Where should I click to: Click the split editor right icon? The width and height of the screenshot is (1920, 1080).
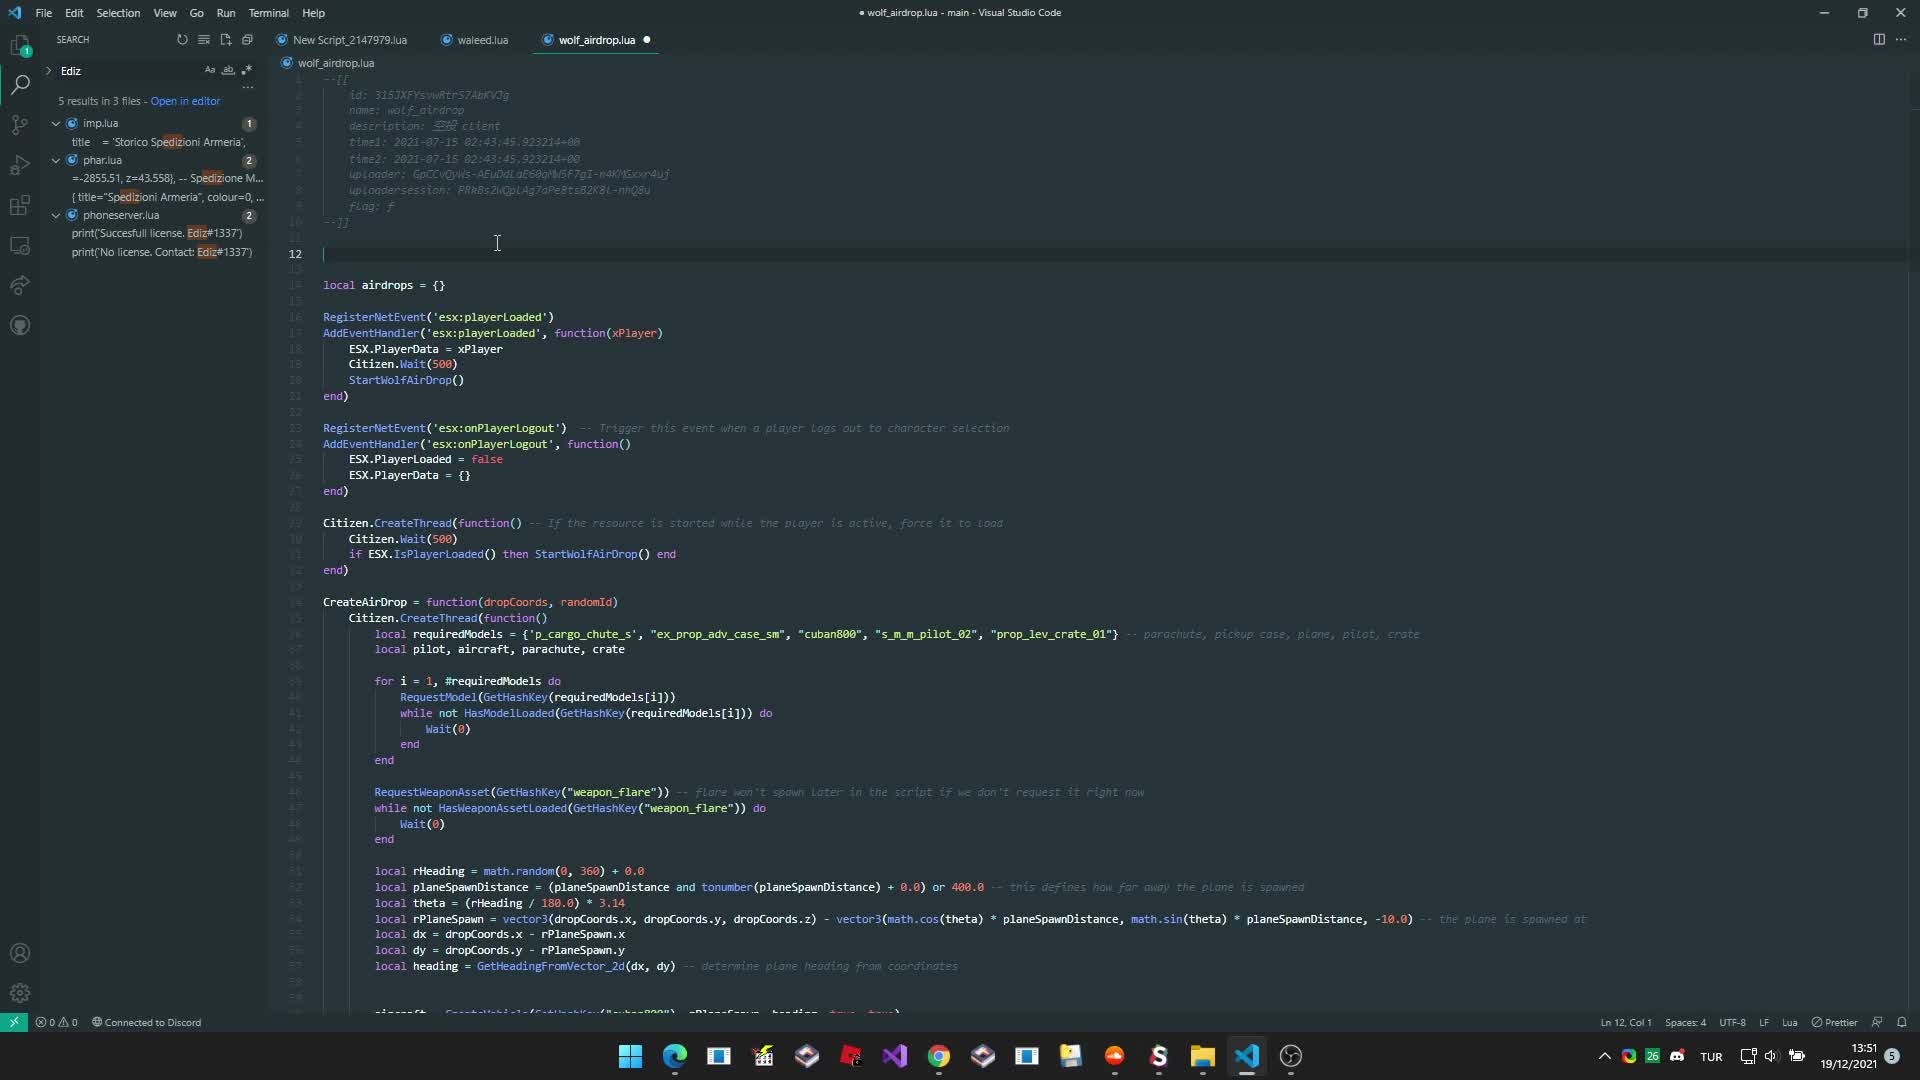coord(1879,40)
